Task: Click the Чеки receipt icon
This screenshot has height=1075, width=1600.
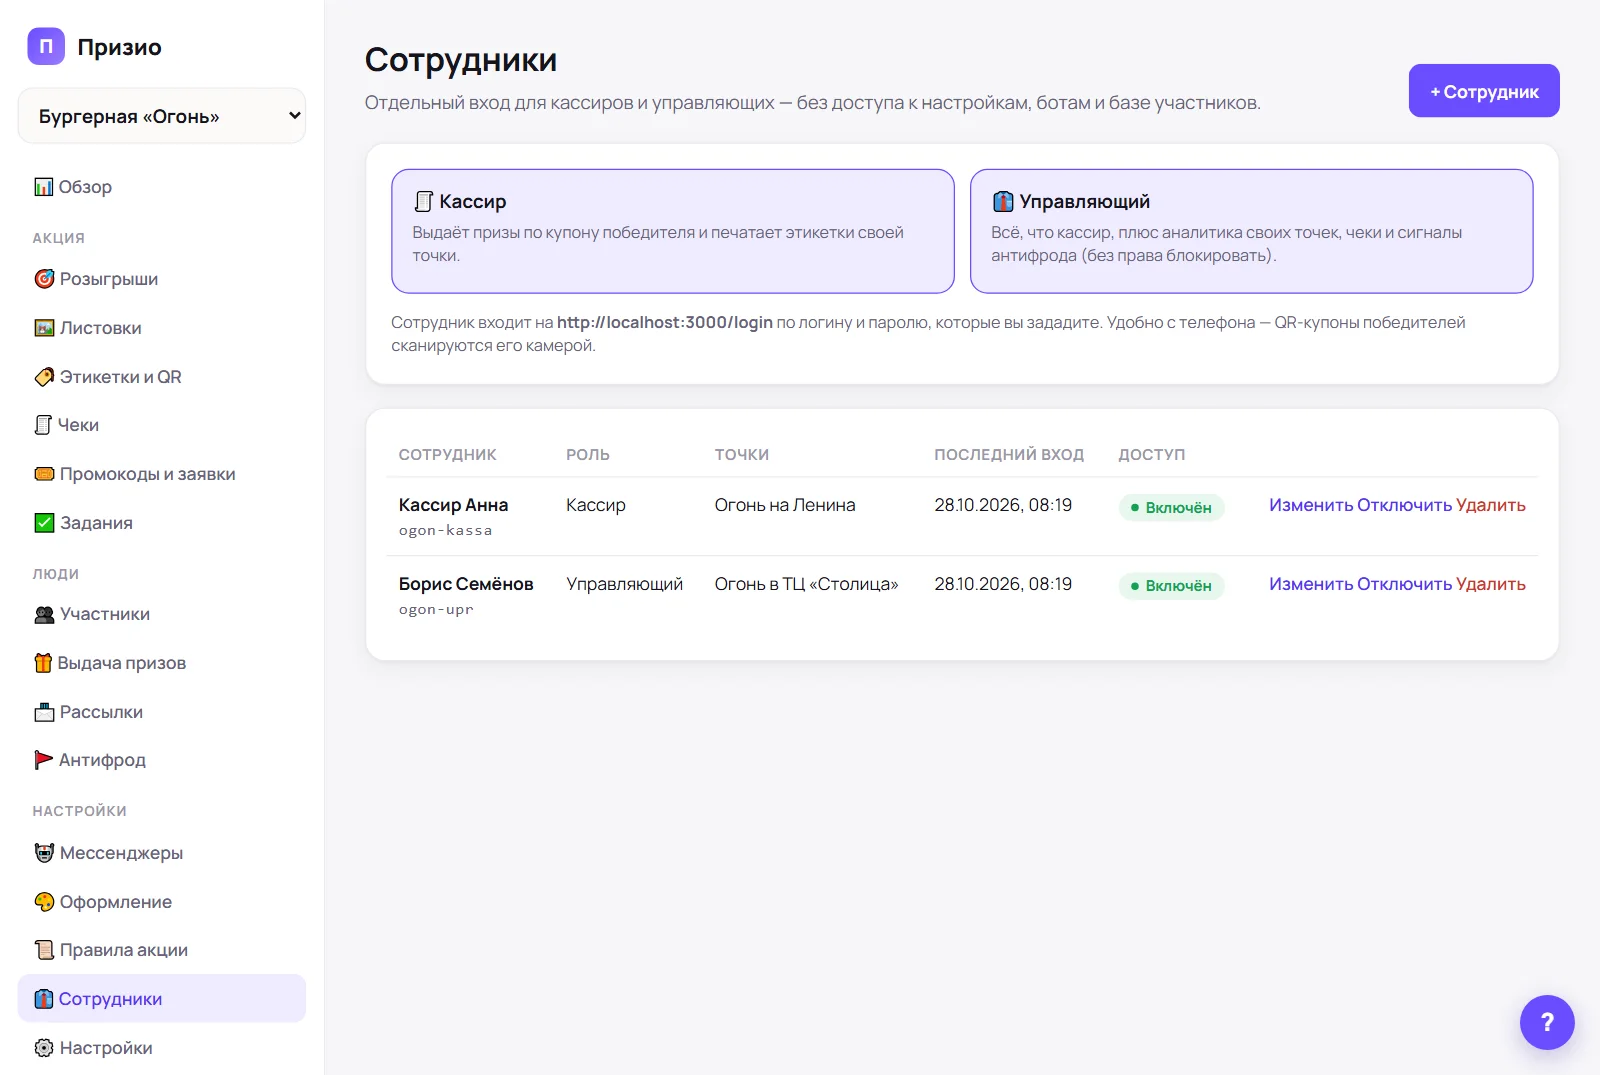Action: click(43, 425)
